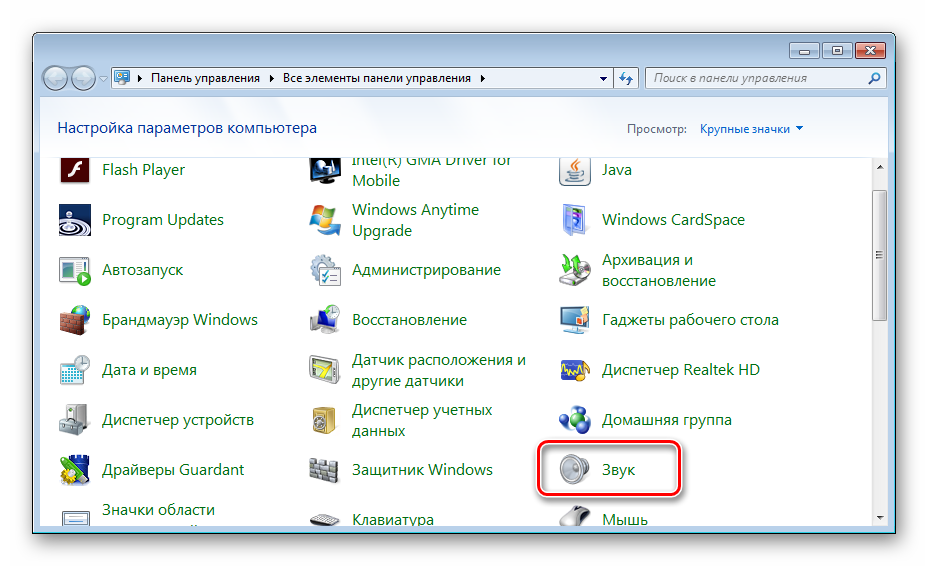928x566 pixels.
Task: Expand arrow after Панель управления breadcrumb
Action: point(272,78)
